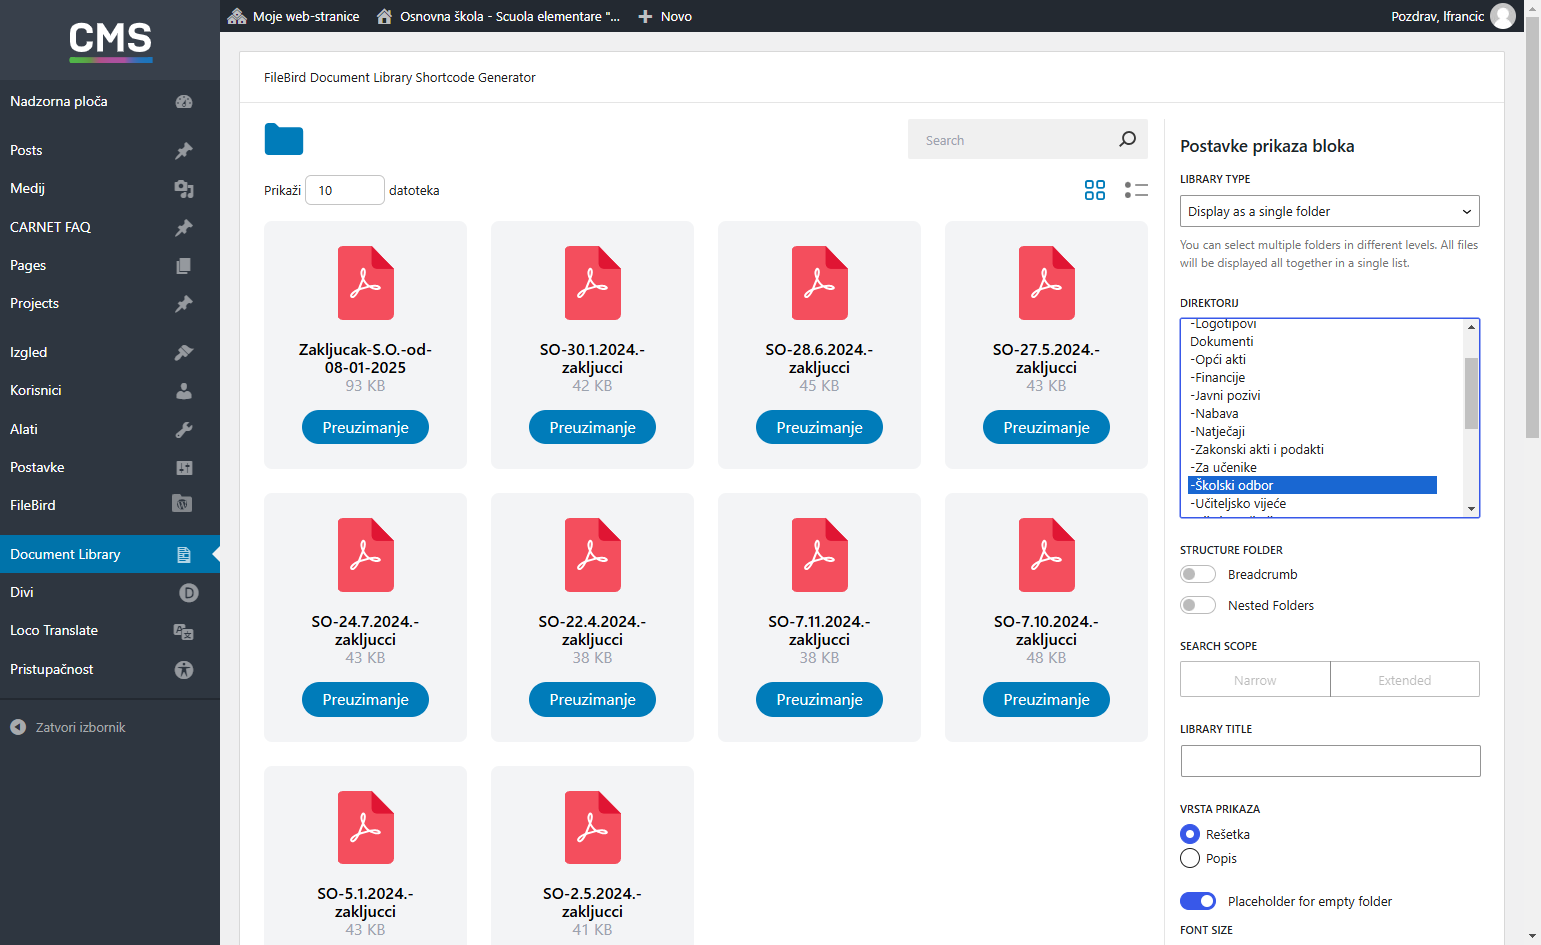Screen dimensions: 1541x945
Task: Click the user avatar in the top bar
Action: click(1503, 16)
